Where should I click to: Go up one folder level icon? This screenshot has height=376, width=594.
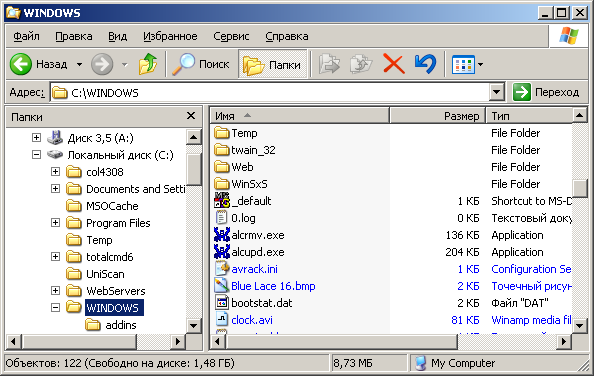coord(148,64)
